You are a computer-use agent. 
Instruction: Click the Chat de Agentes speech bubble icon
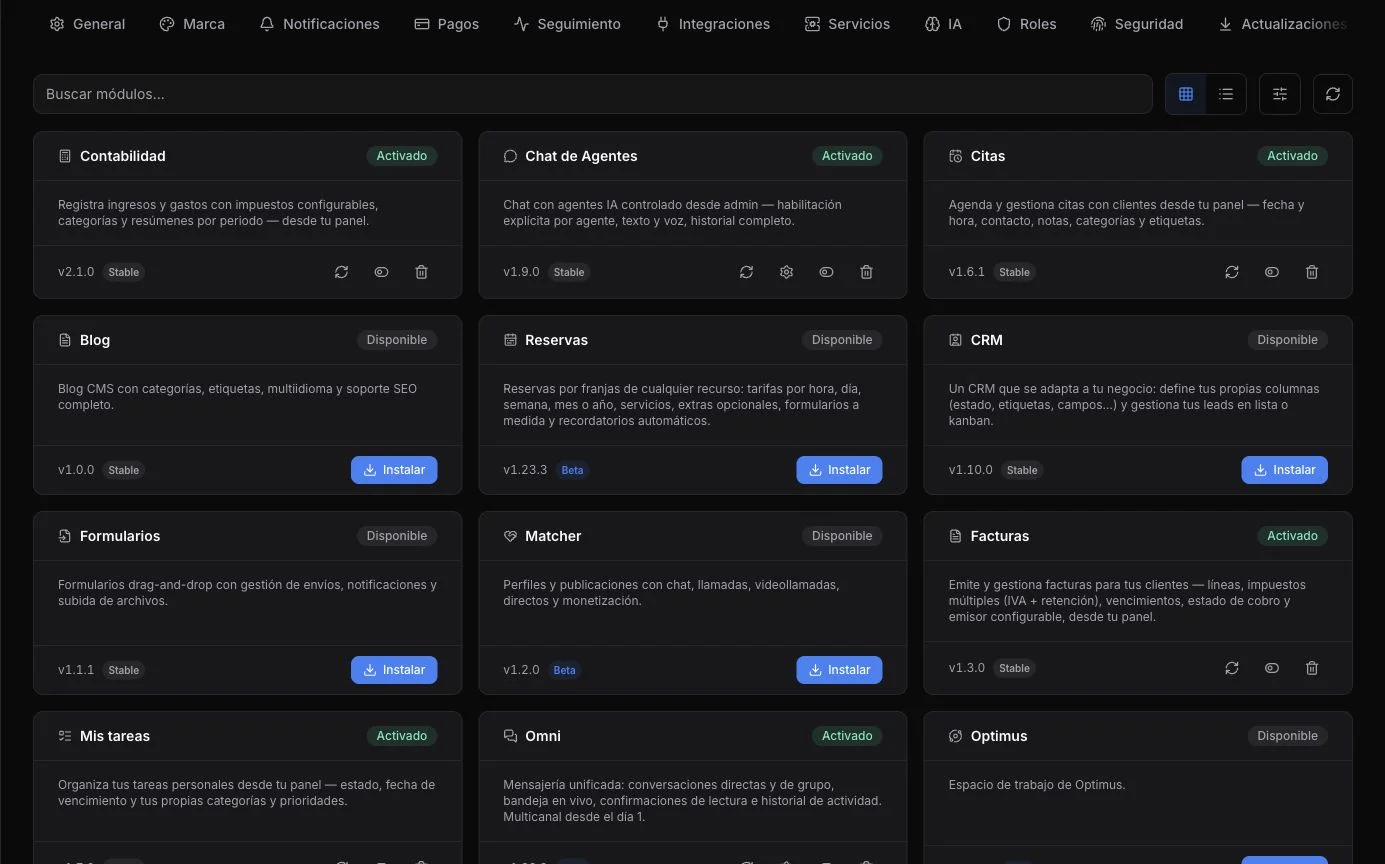point(510,156)
